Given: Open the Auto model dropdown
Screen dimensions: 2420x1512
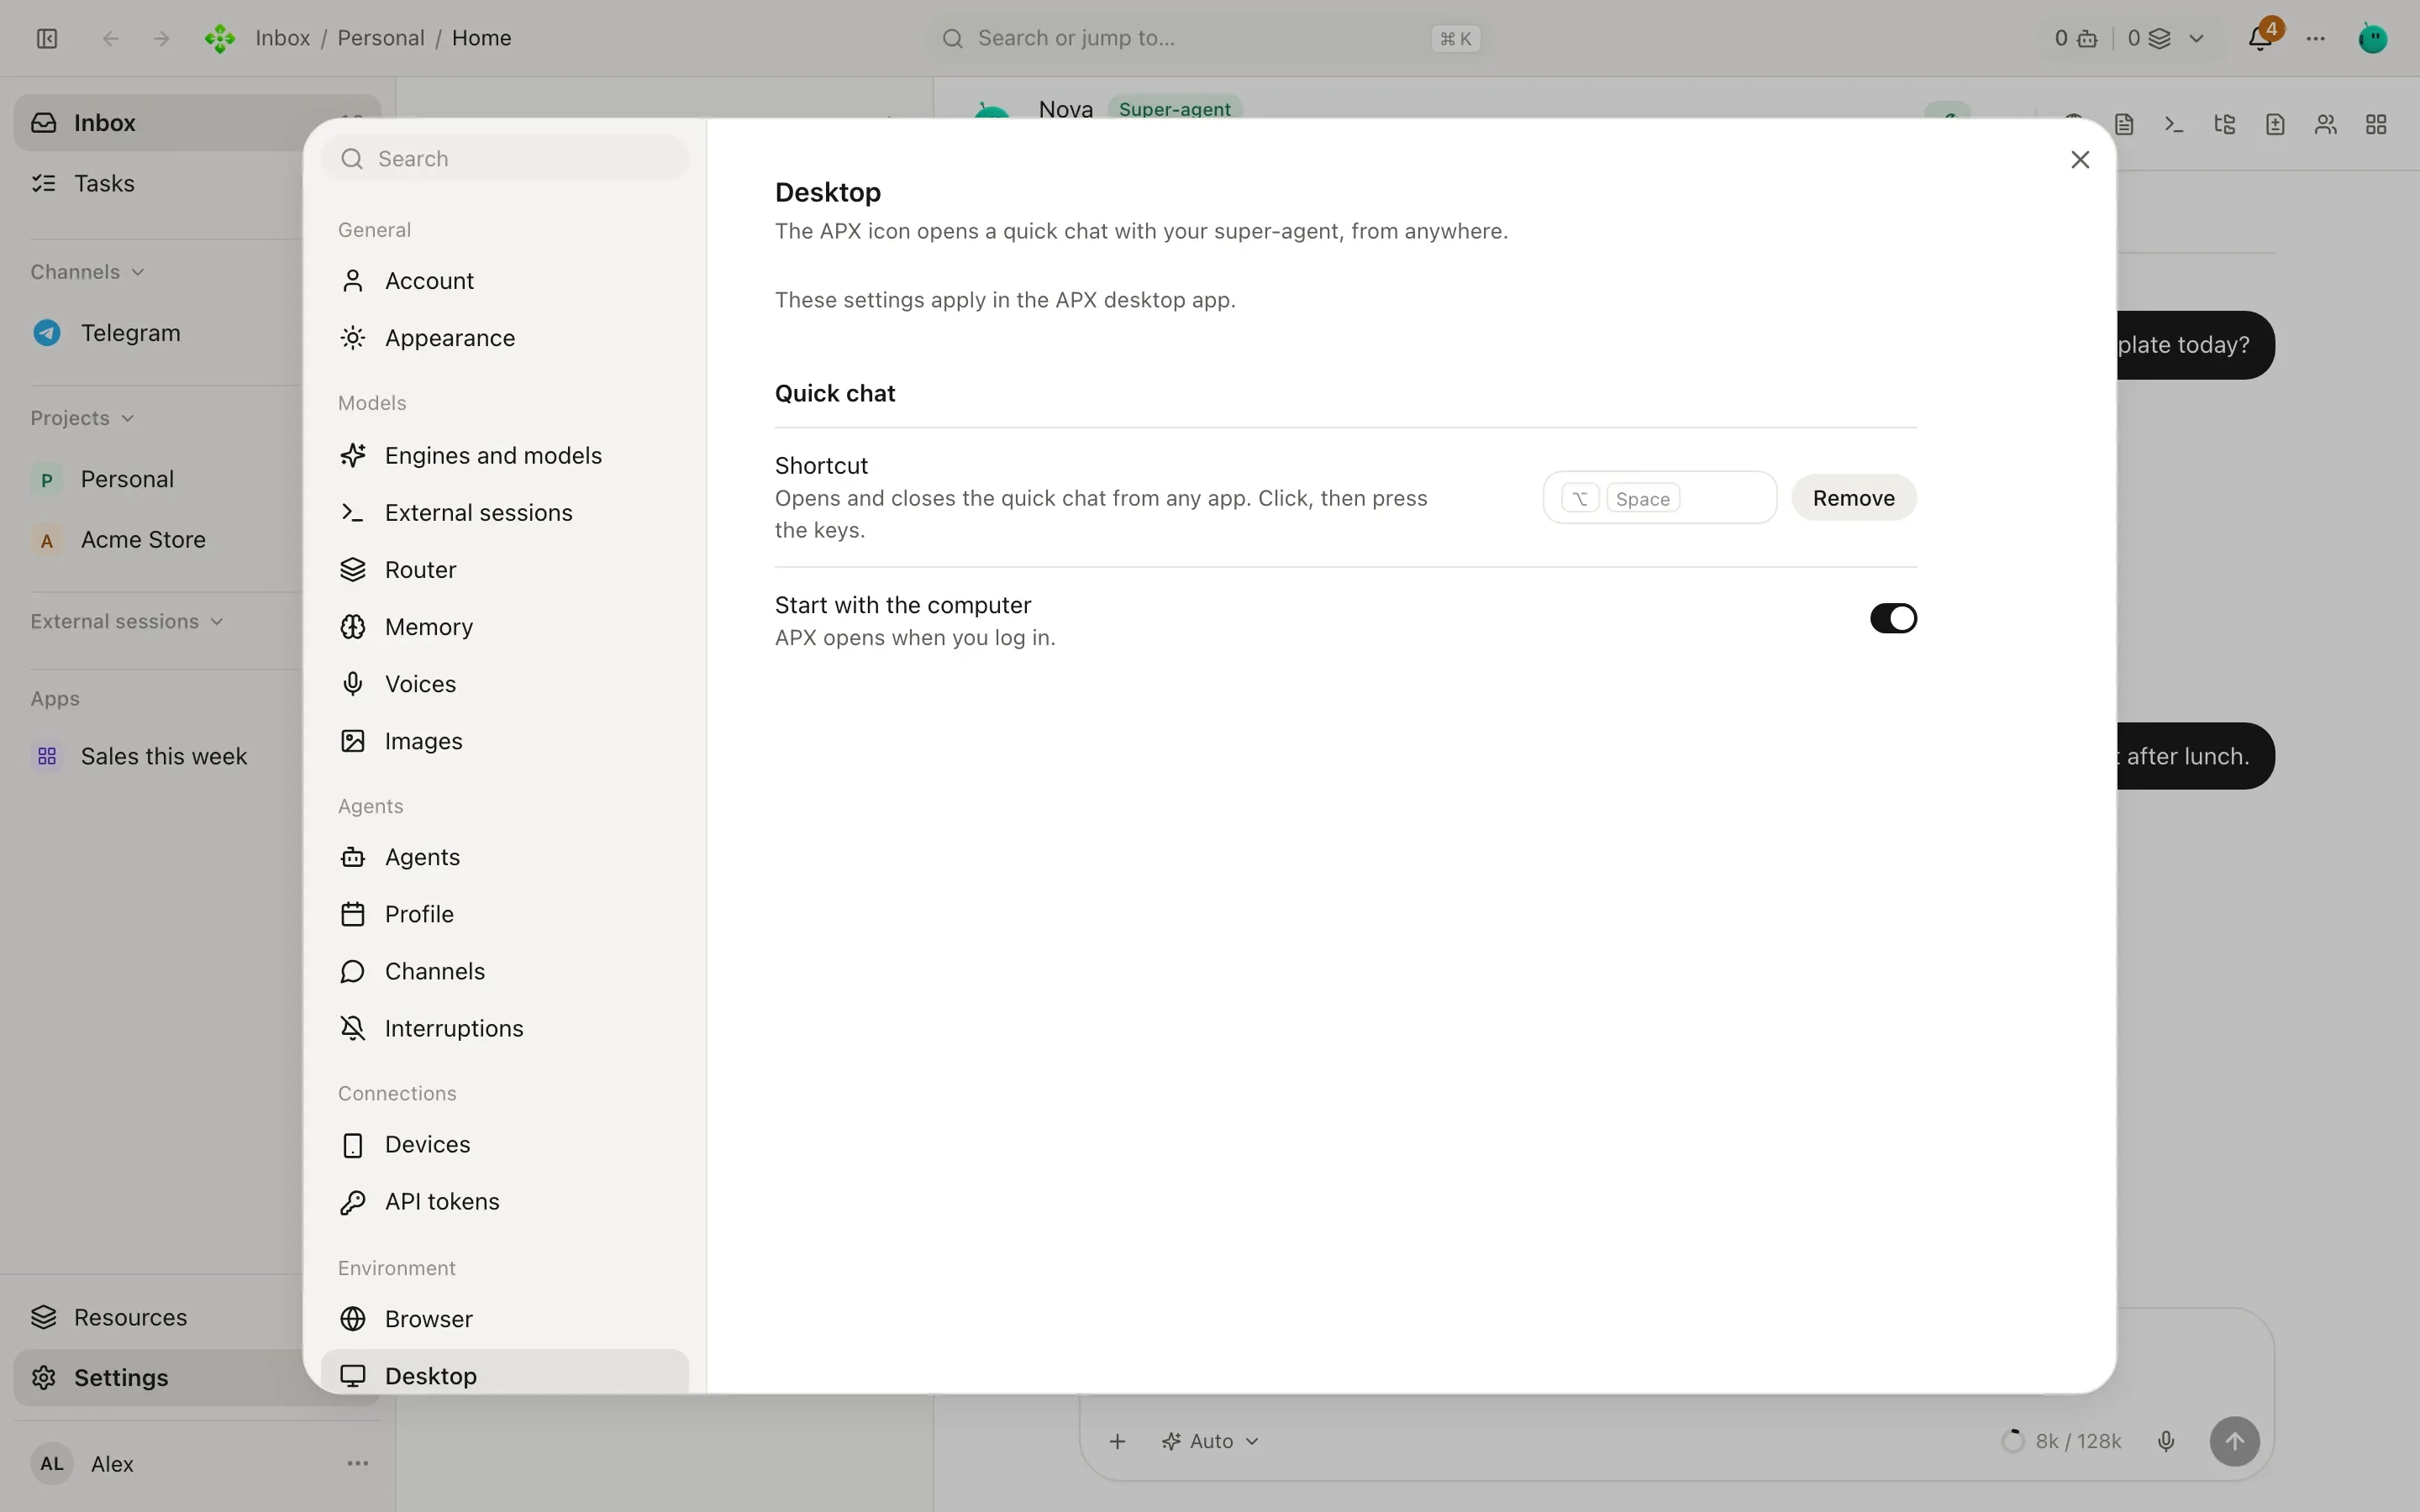Looking at the screenshot, I should (1210, 1441).
